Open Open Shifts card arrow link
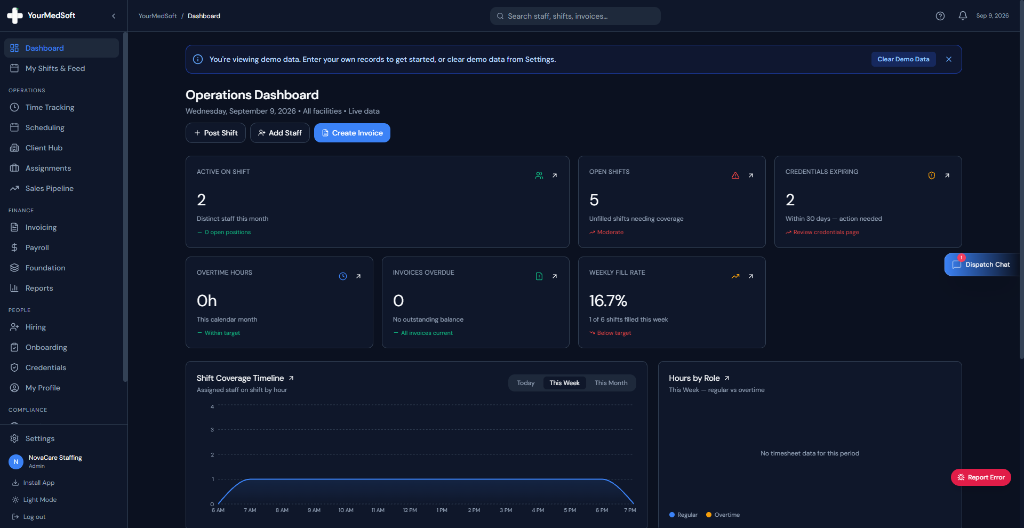The height and width of the screenshot is (528, 1024). (750, 175)
